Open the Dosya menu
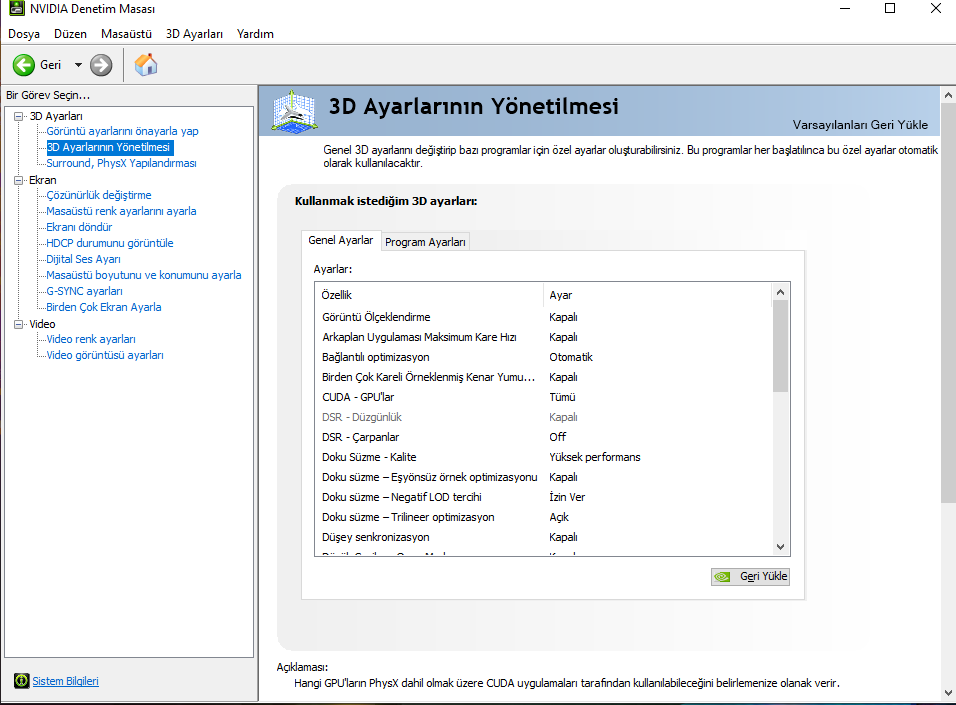 click(x=24, y=34)
